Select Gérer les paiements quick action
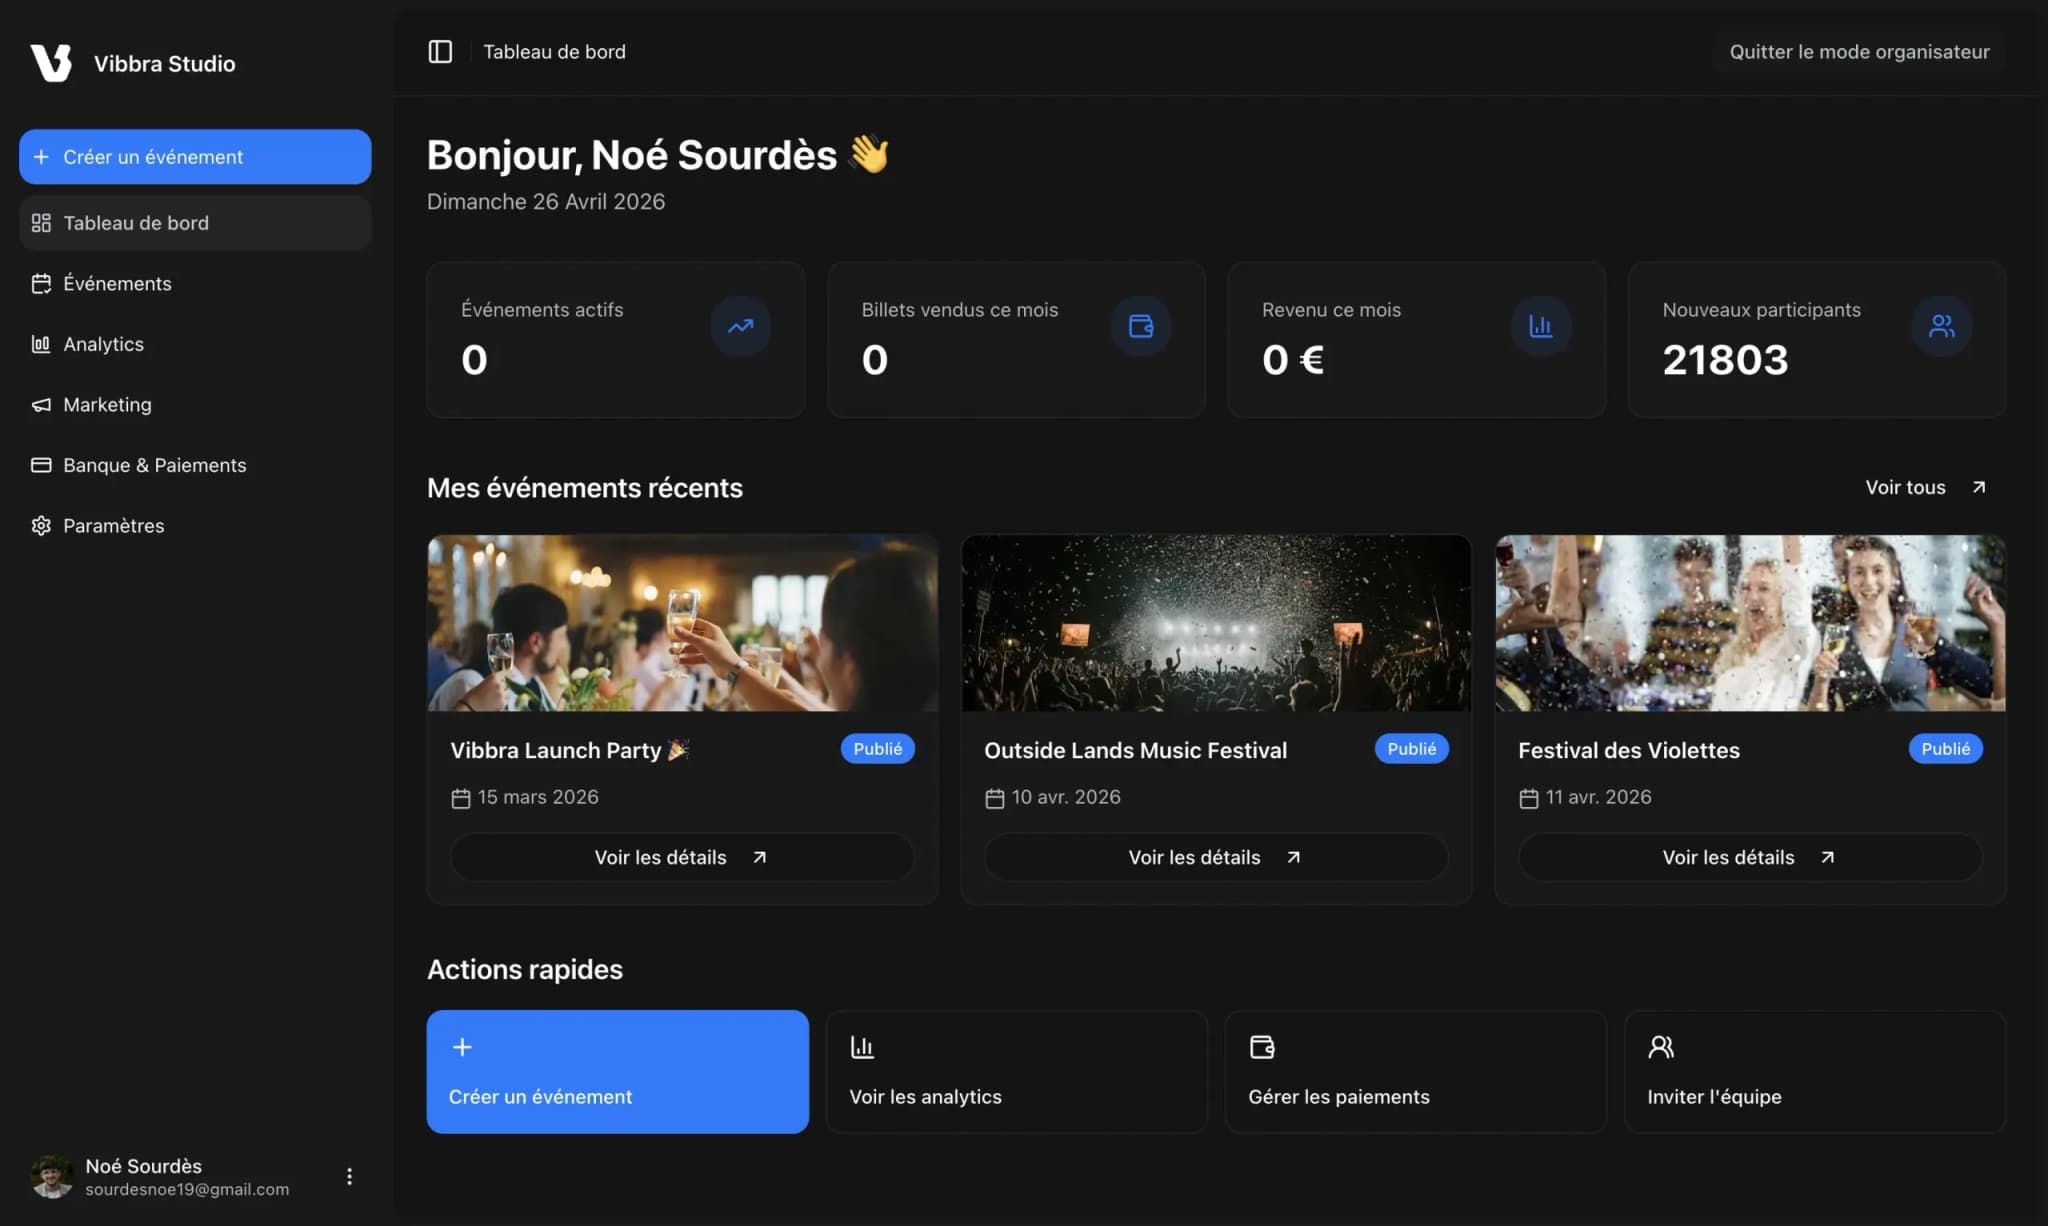Viewport: 2048px width, 1226px height. point(1415,1071)
